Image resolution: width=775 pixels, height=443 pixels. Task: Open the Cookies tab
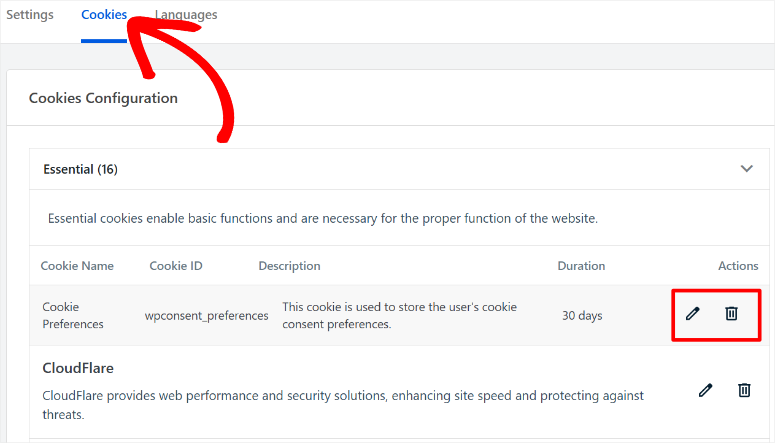pos(104,15)
